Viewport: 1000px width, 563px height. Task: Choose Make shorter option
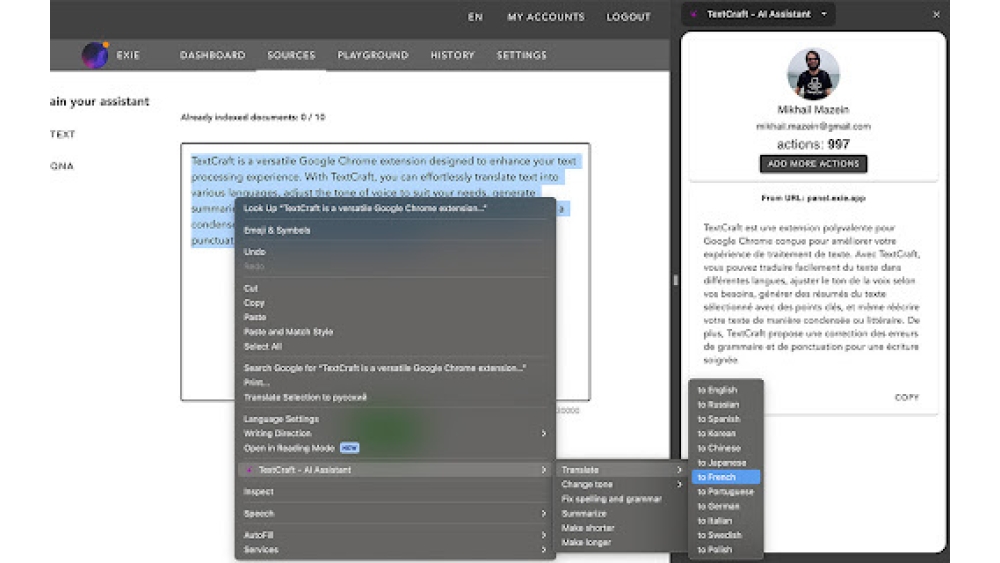pyautogui.click(x=621, y=528)
